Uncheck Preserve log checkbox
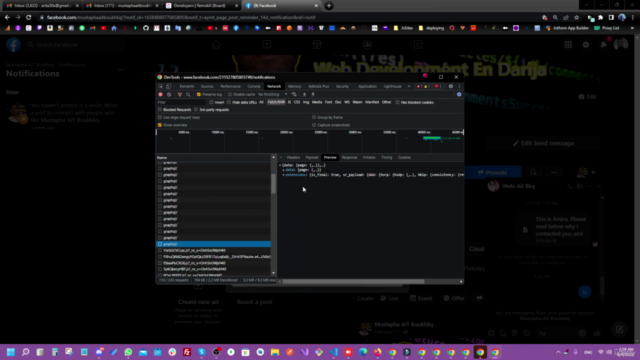Image resolution: width=640 pixels, height=360 pixels. 199,94
